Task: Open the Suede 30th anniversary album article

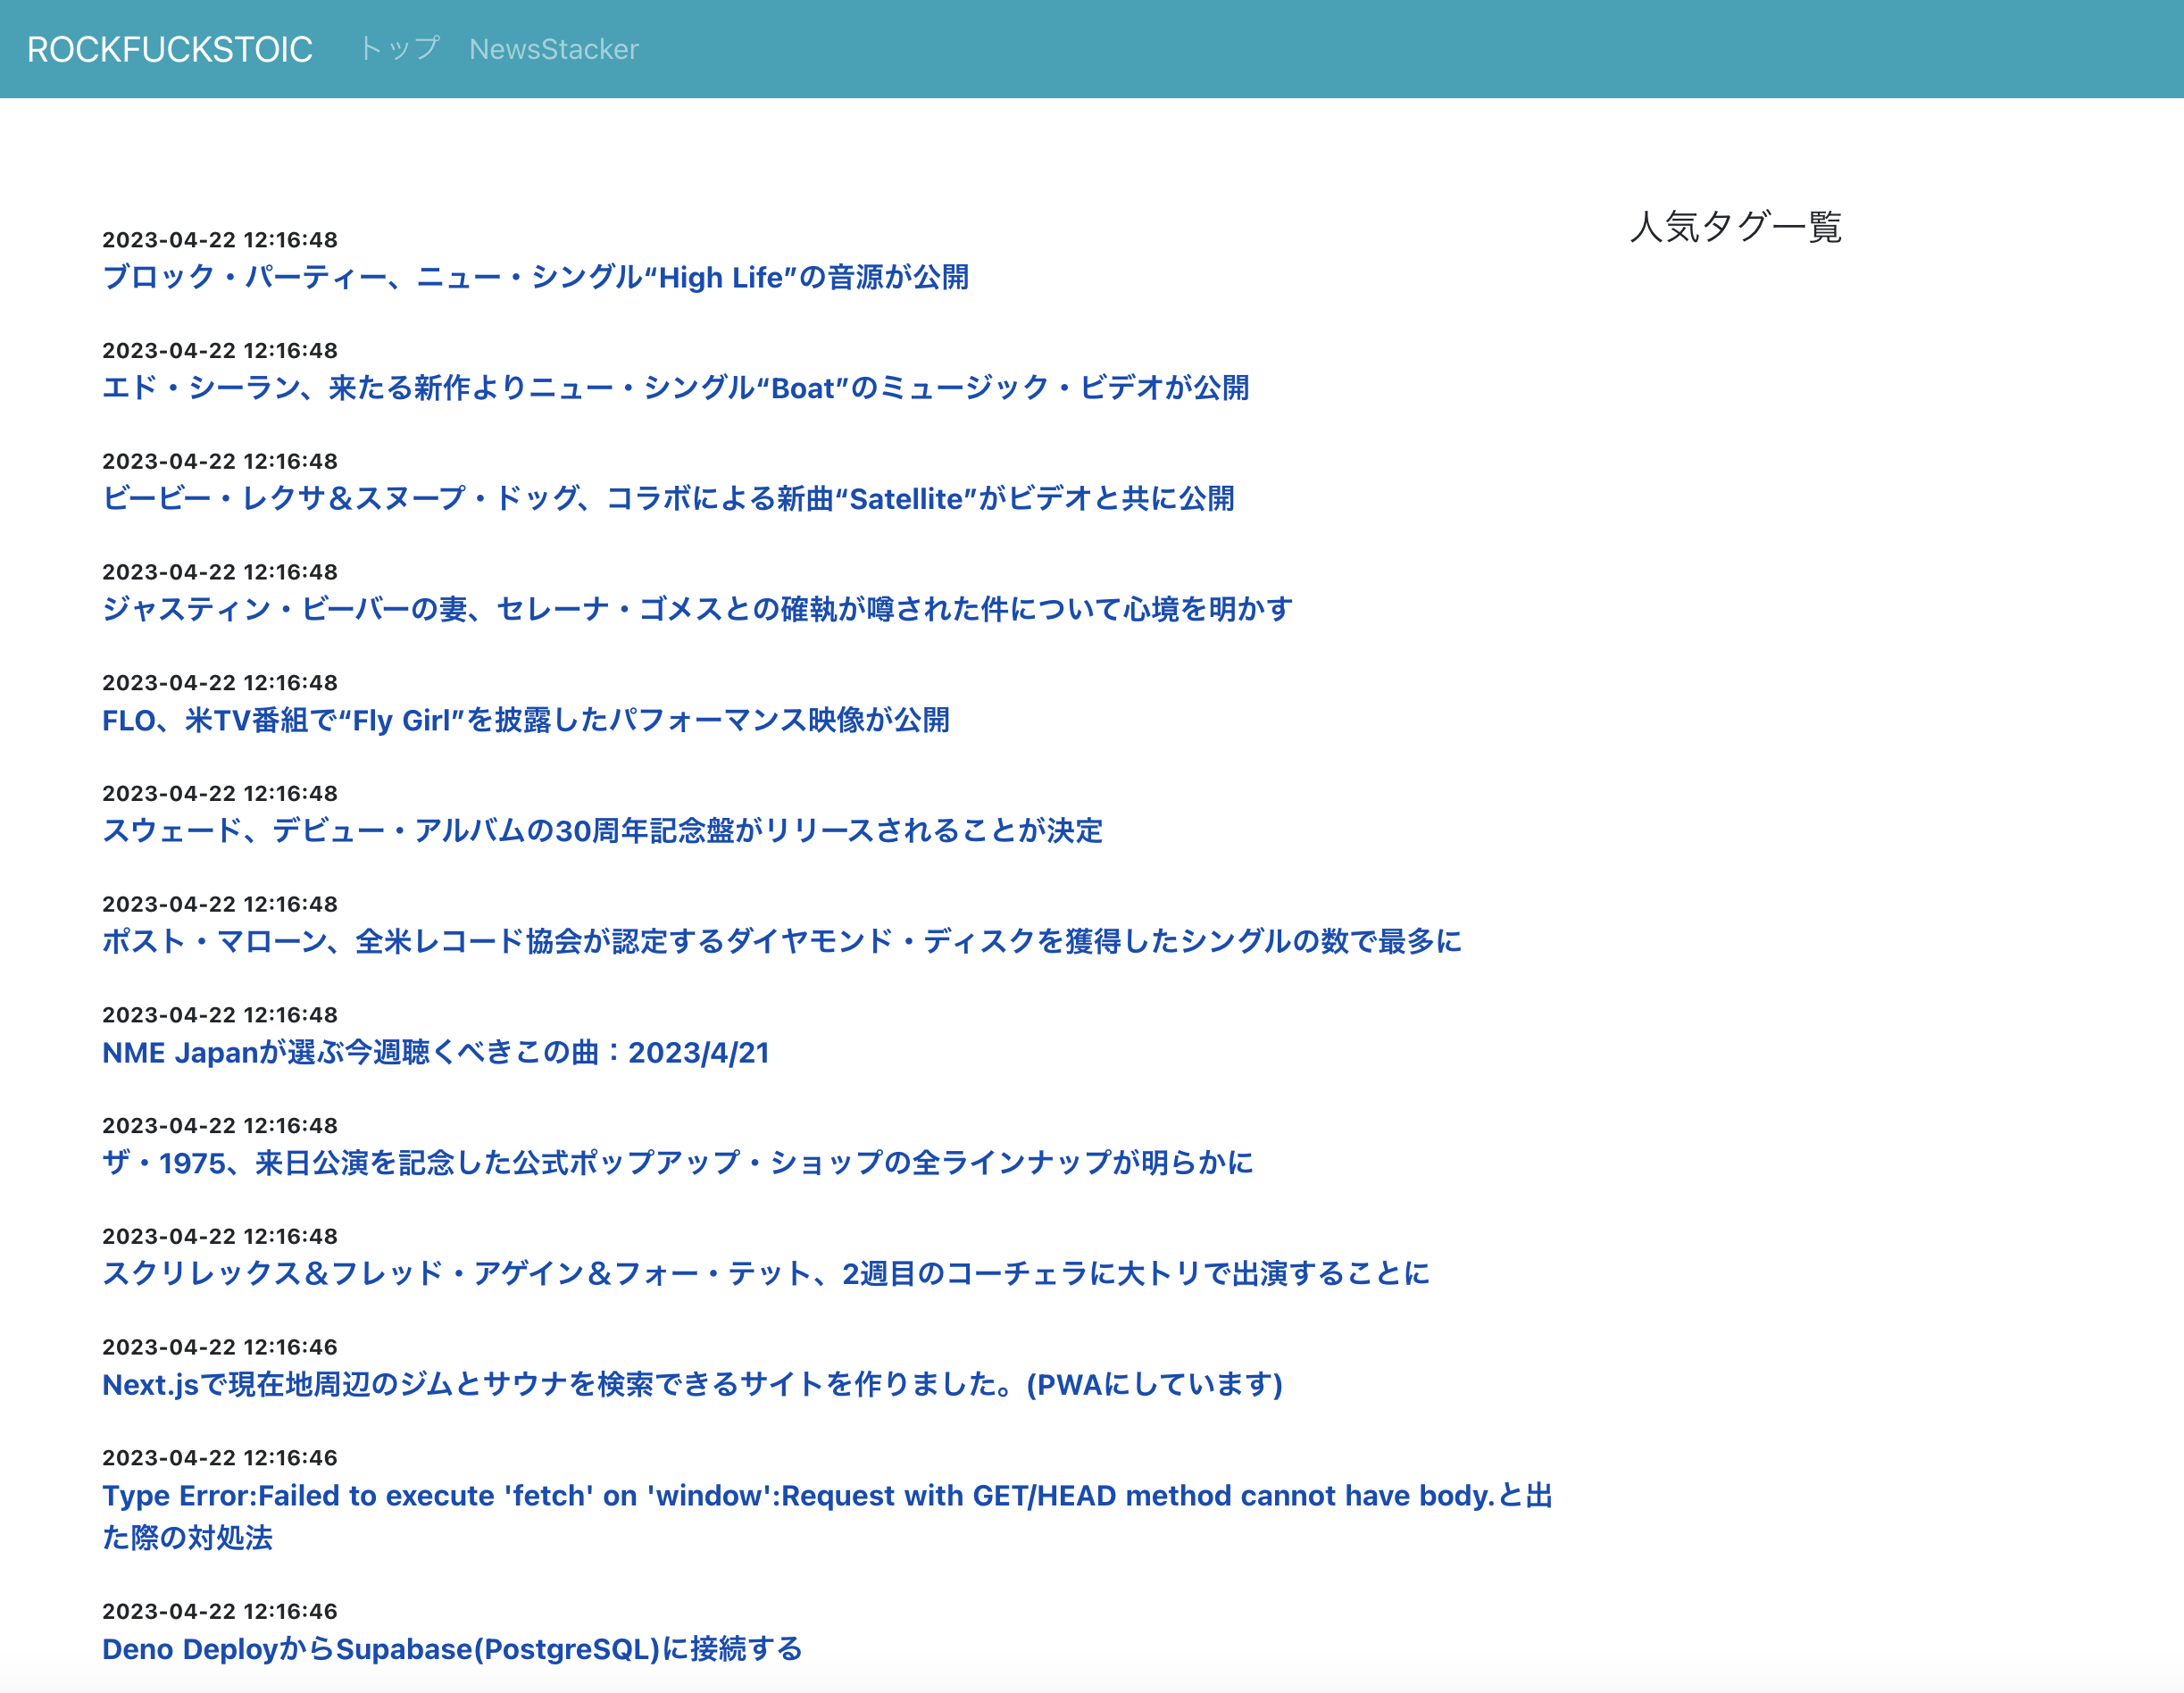Action: 602,830
